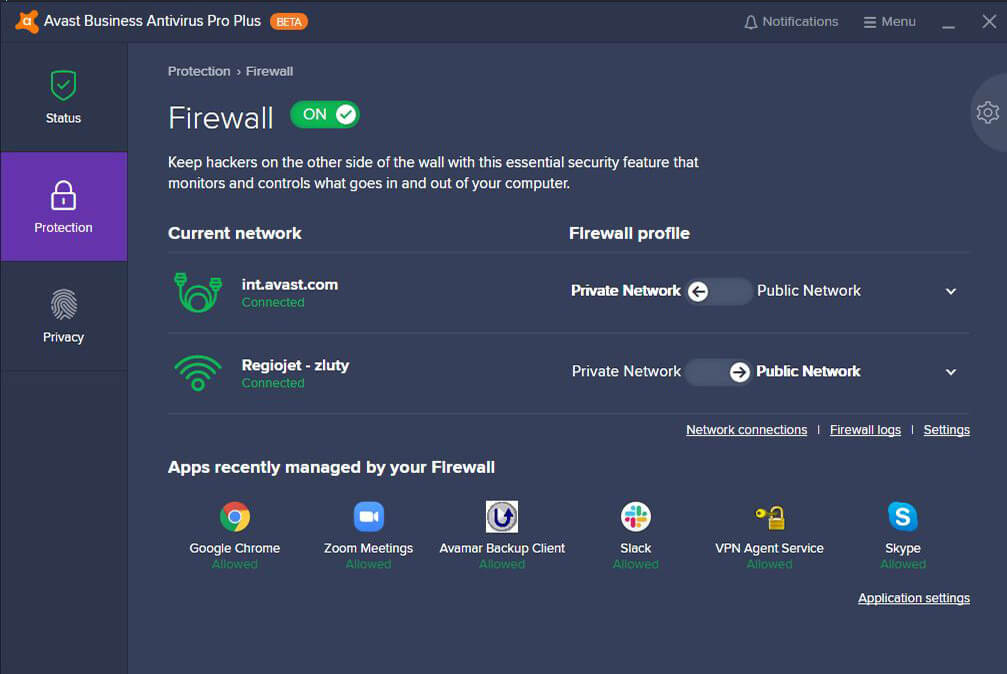The width and height of the screenshot is (1007, 674).
Task: Click the settings gear on the right edge
Action: click(x=988, y=112)
